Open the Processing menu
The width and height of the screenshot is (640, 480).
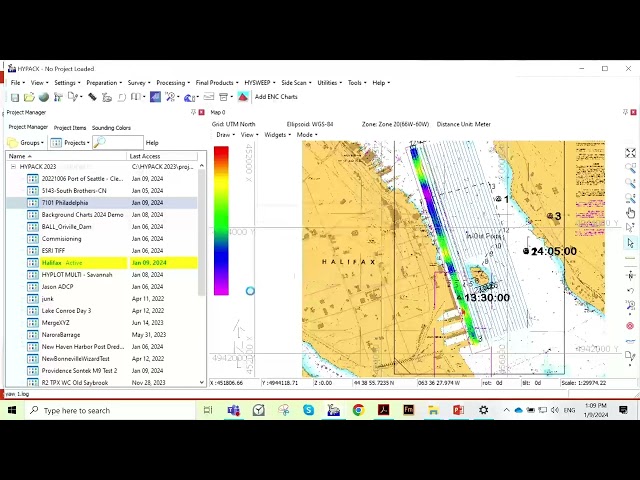tap(173, 82)
